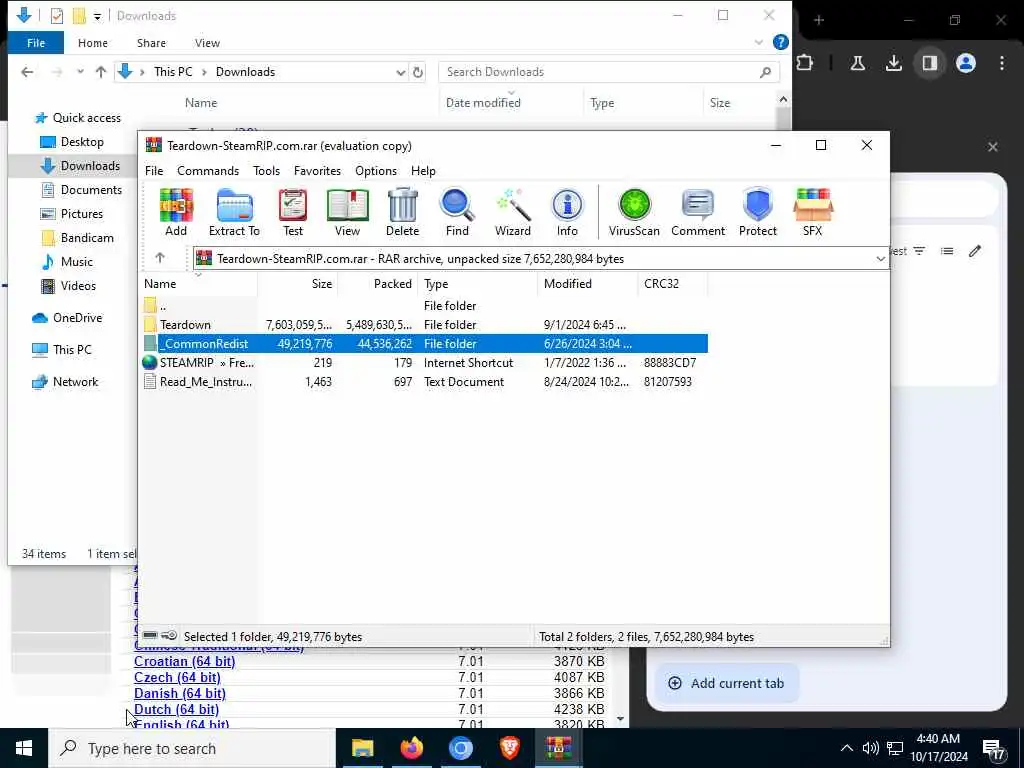Open the WinRAR File menu
The image size is (1024, 768).
pos(154,171)
